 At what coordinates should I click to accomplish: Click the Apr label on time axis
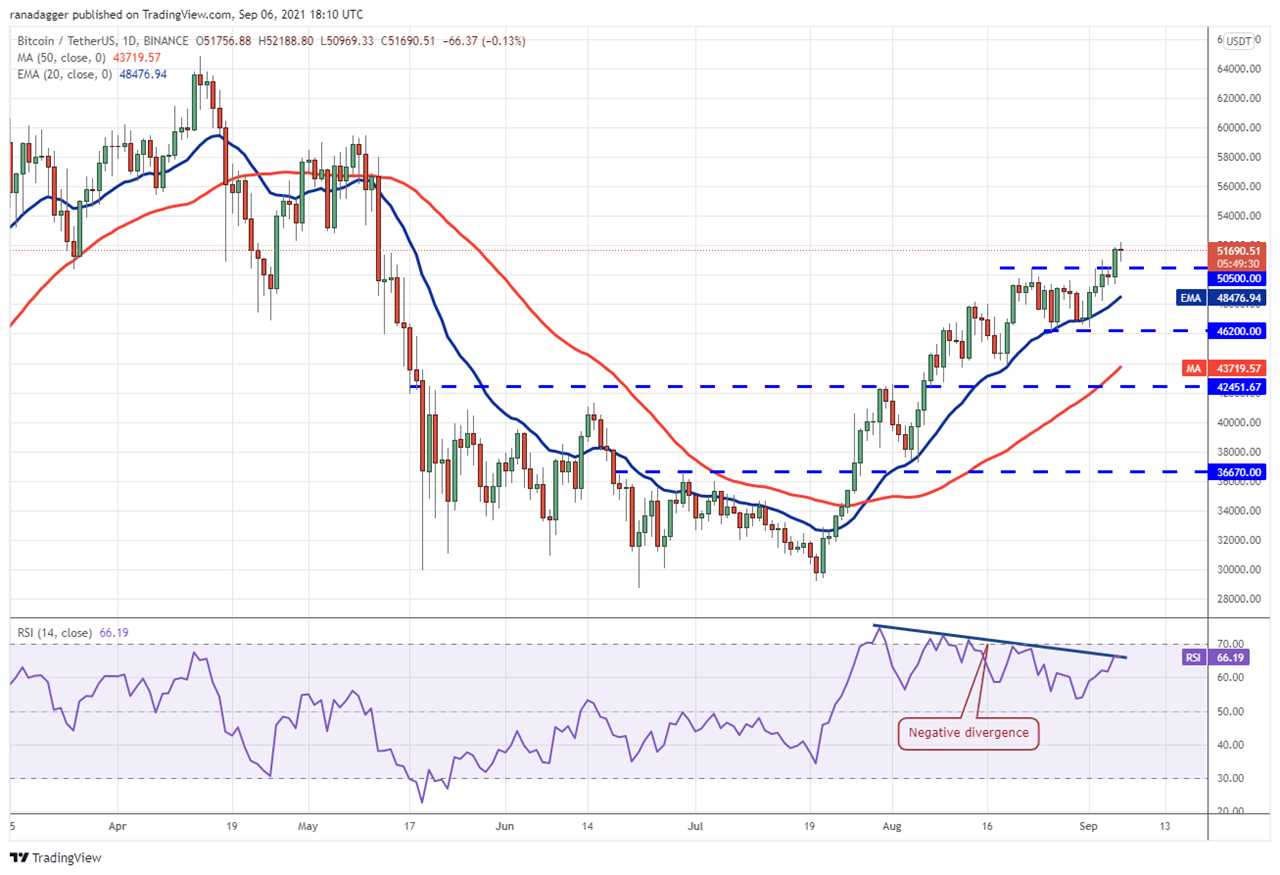[117, 829]
